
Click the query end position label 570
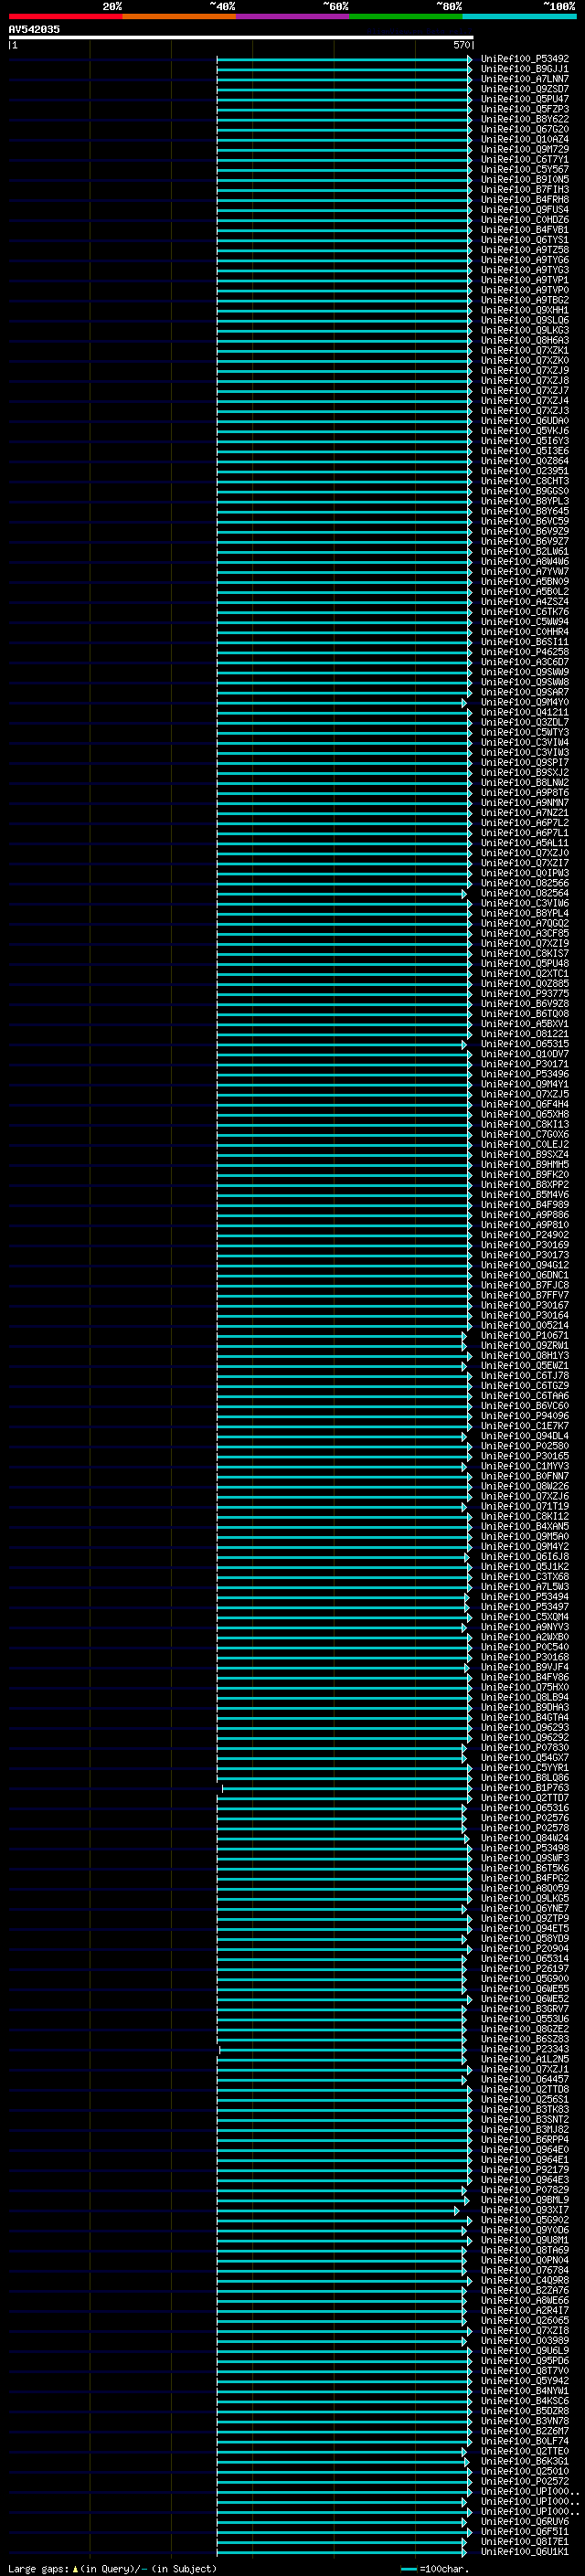461,45
